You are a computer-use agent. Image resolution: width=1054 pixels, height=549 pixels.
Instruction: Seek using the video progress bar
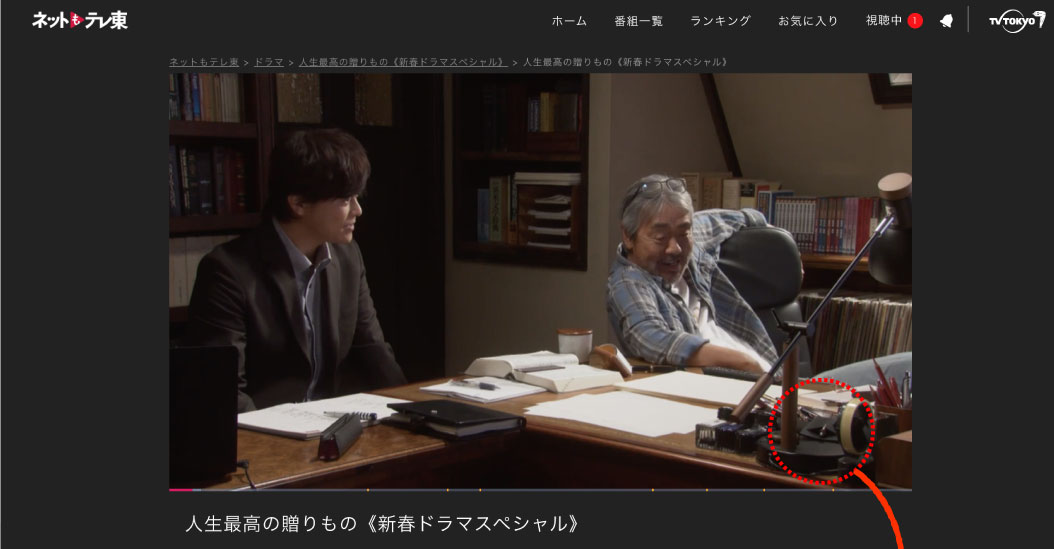click(540, 490)
